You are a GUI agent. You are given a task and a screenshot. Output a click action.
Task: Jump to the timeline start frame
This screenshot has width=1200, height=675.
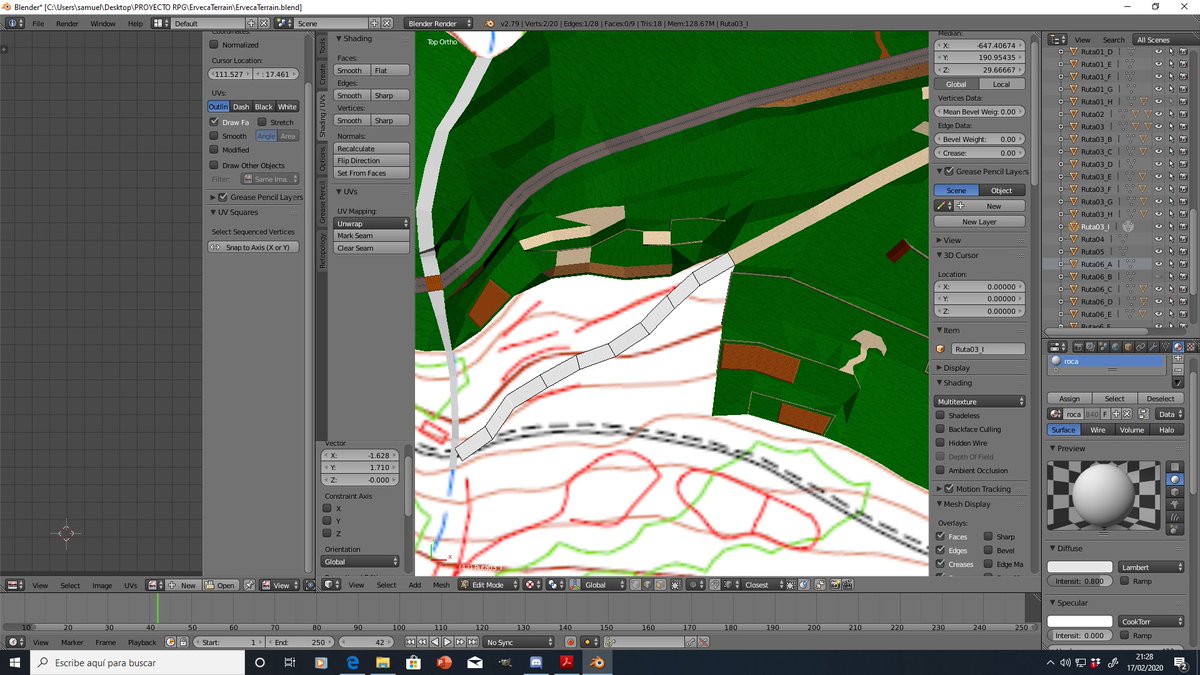coord(410,641)
